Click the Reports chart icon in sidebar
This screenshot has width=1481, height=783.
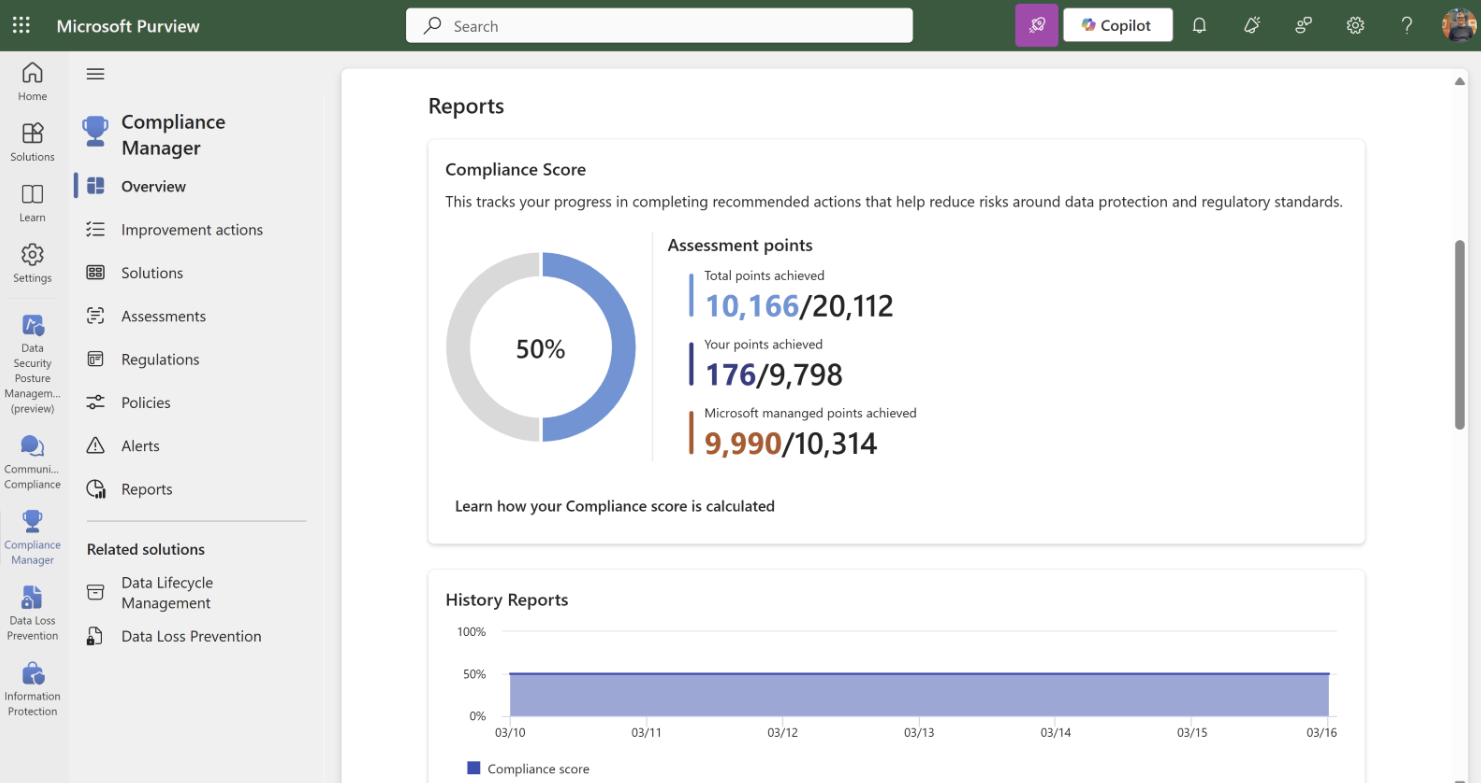coord(95,489)
